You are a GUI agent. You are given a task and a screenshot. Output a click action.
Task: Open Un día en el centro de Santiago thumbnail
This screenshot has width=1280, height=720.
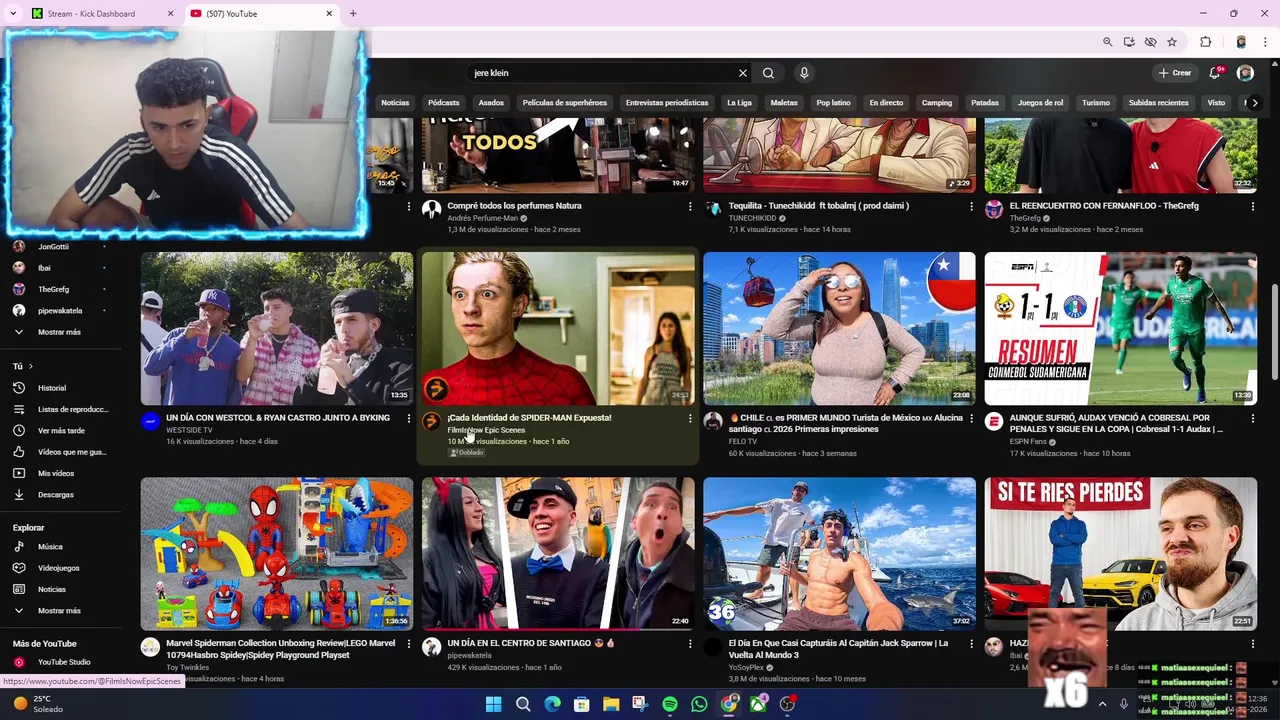[x=558, y=553]
